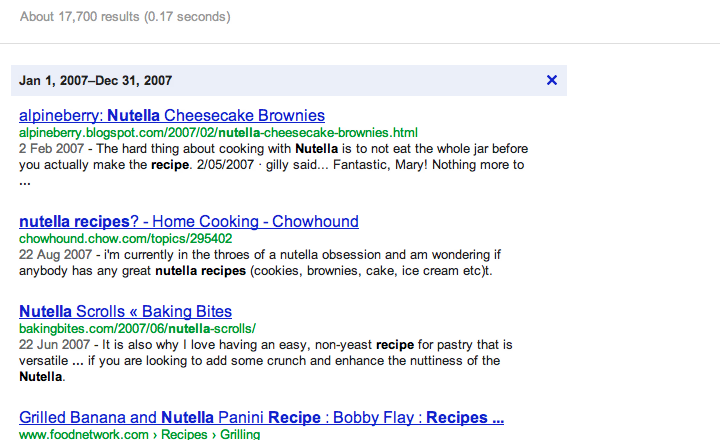This screenshot has width=720, height=440.
Task: Click the 2 Feb 2007 result date
Action: pyautogui.click(x=50, y=148)
